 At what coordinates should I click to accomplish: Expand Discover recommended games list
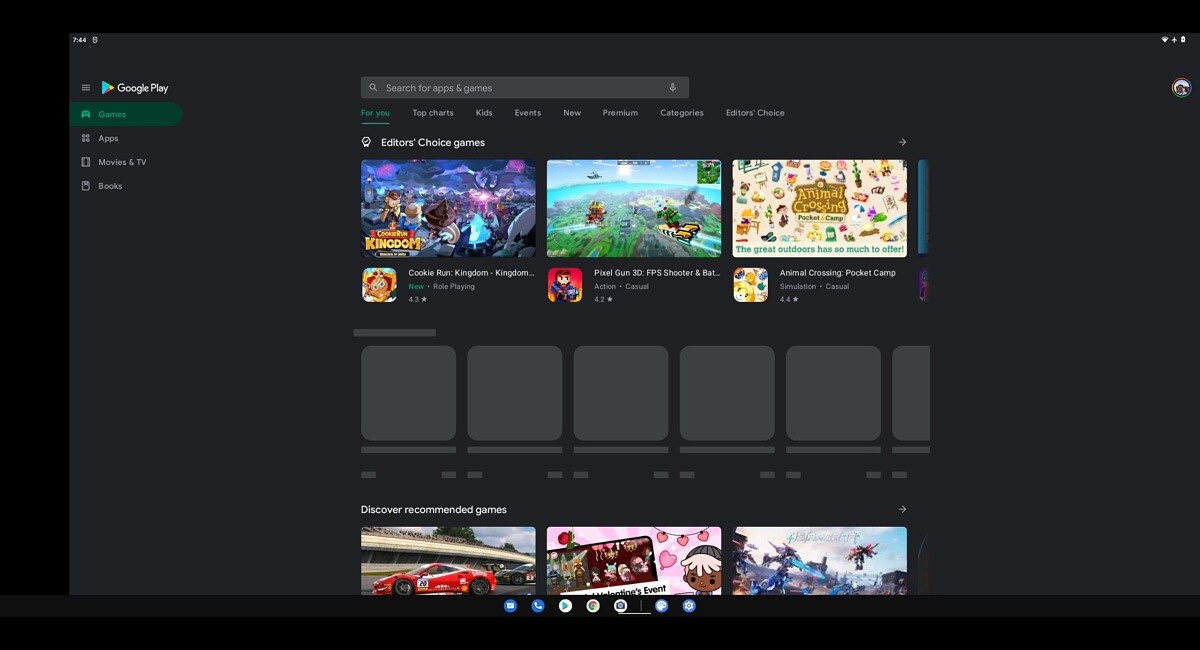coord(902,509)
